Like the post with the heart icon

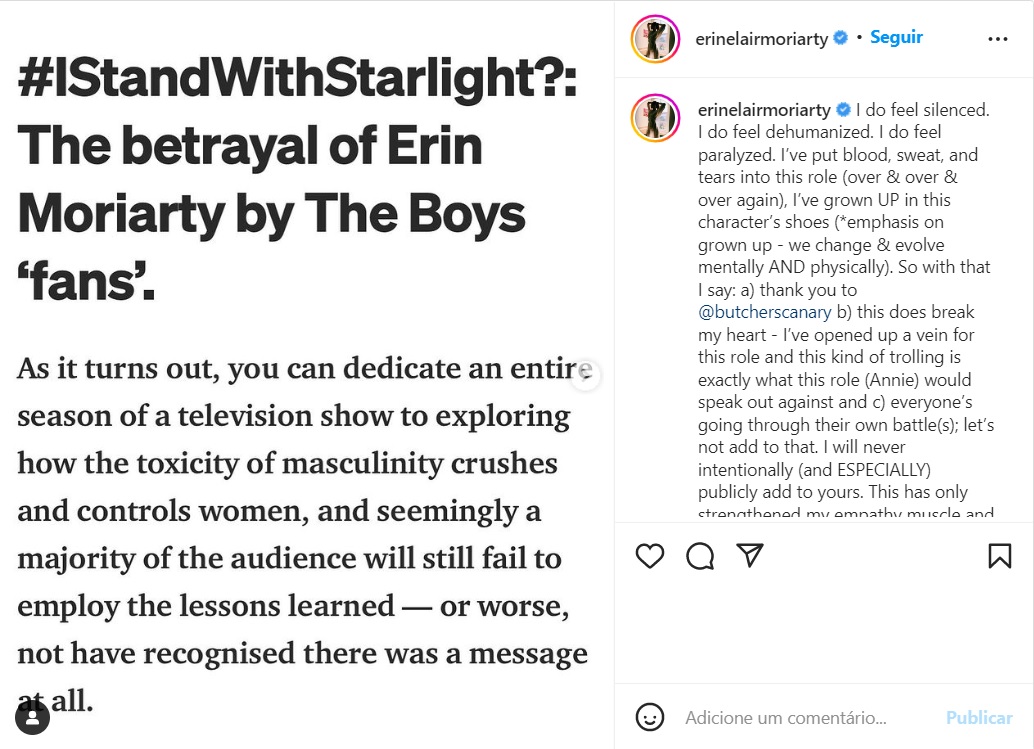tap(650, 556)
